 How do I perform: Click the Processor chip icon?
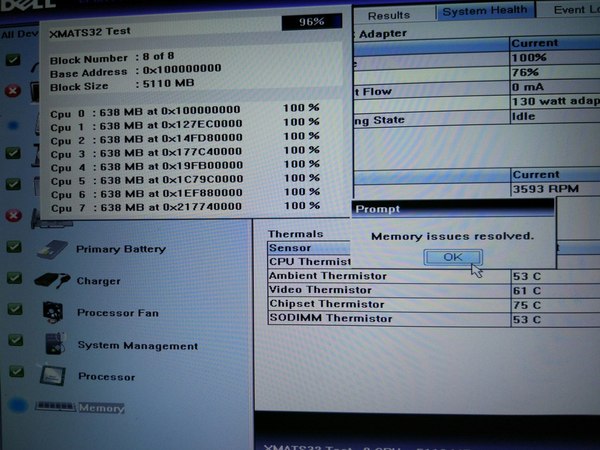point(53,376)
